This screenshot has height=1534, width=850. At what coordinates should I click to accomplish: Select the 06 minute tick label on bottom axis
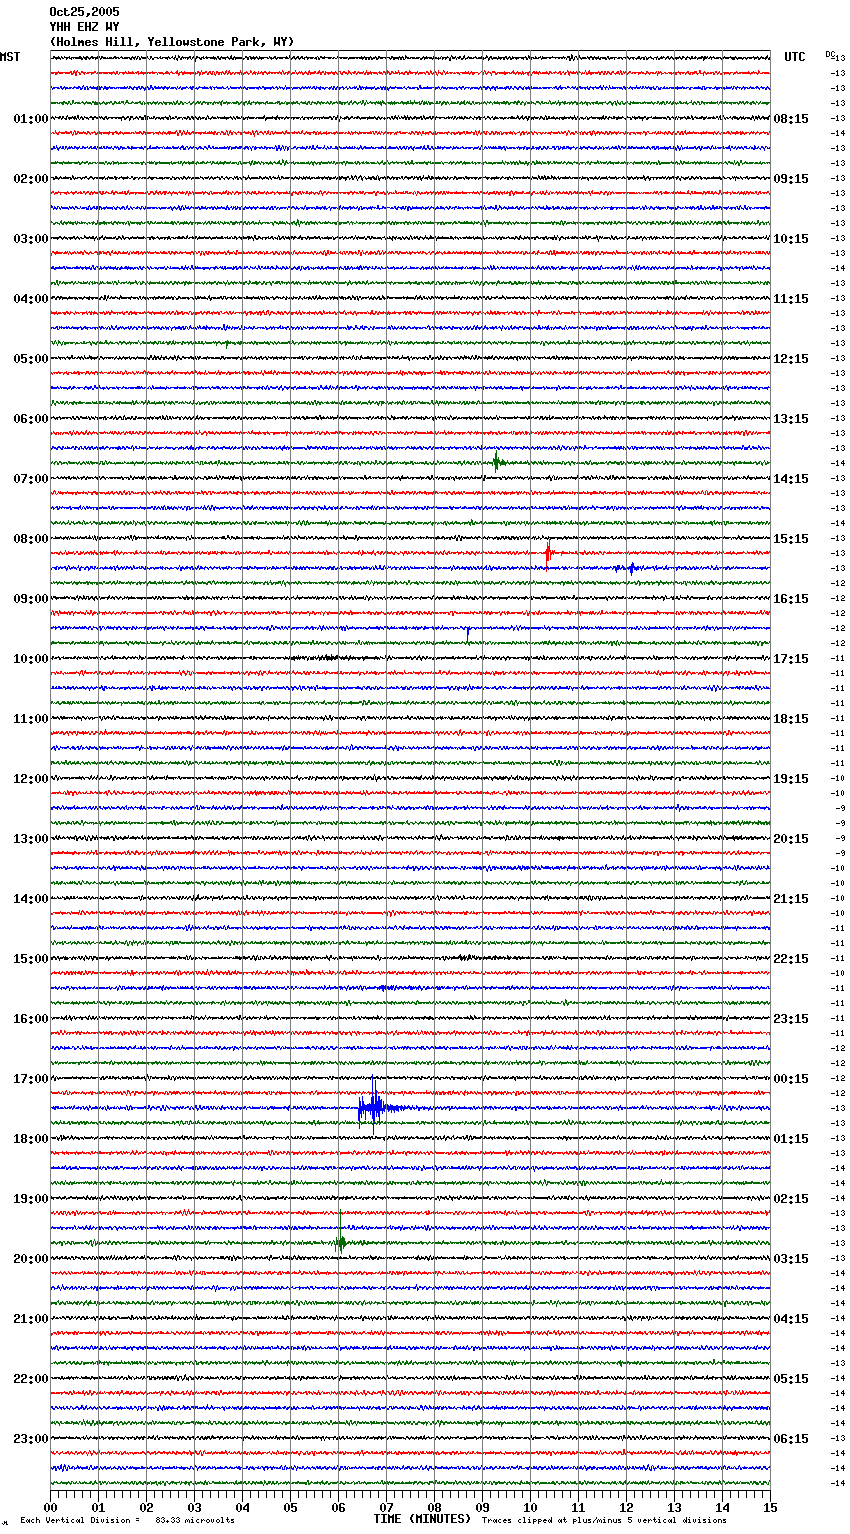pyautogui.click(x=338, y=1507)
